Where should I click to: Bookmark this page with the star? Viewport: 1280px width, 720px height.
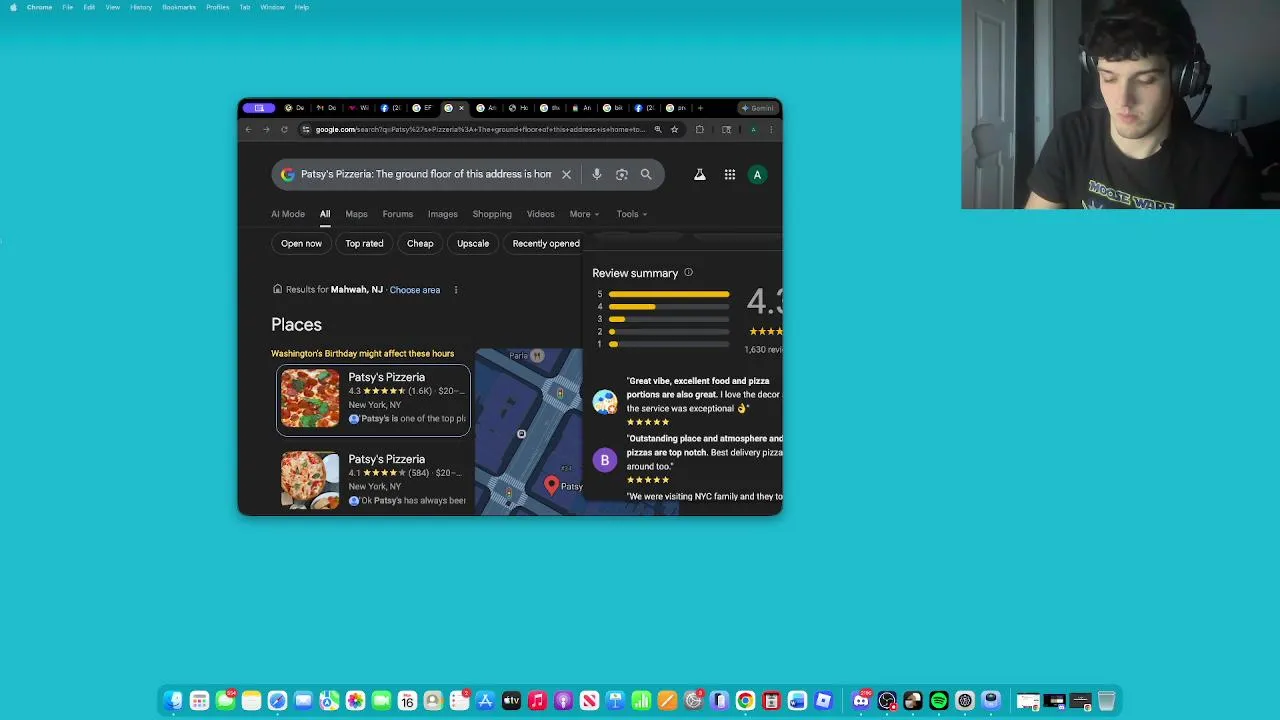click(x=674, y=129)
